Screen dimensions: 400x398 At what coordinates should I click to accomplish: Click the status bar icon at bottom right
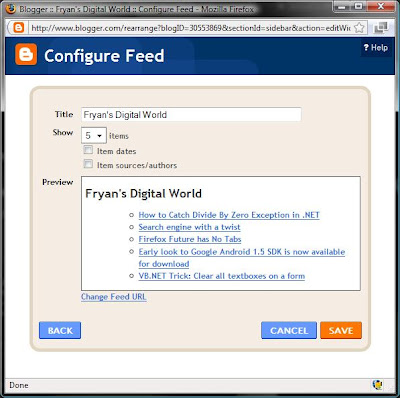[377, 385]
